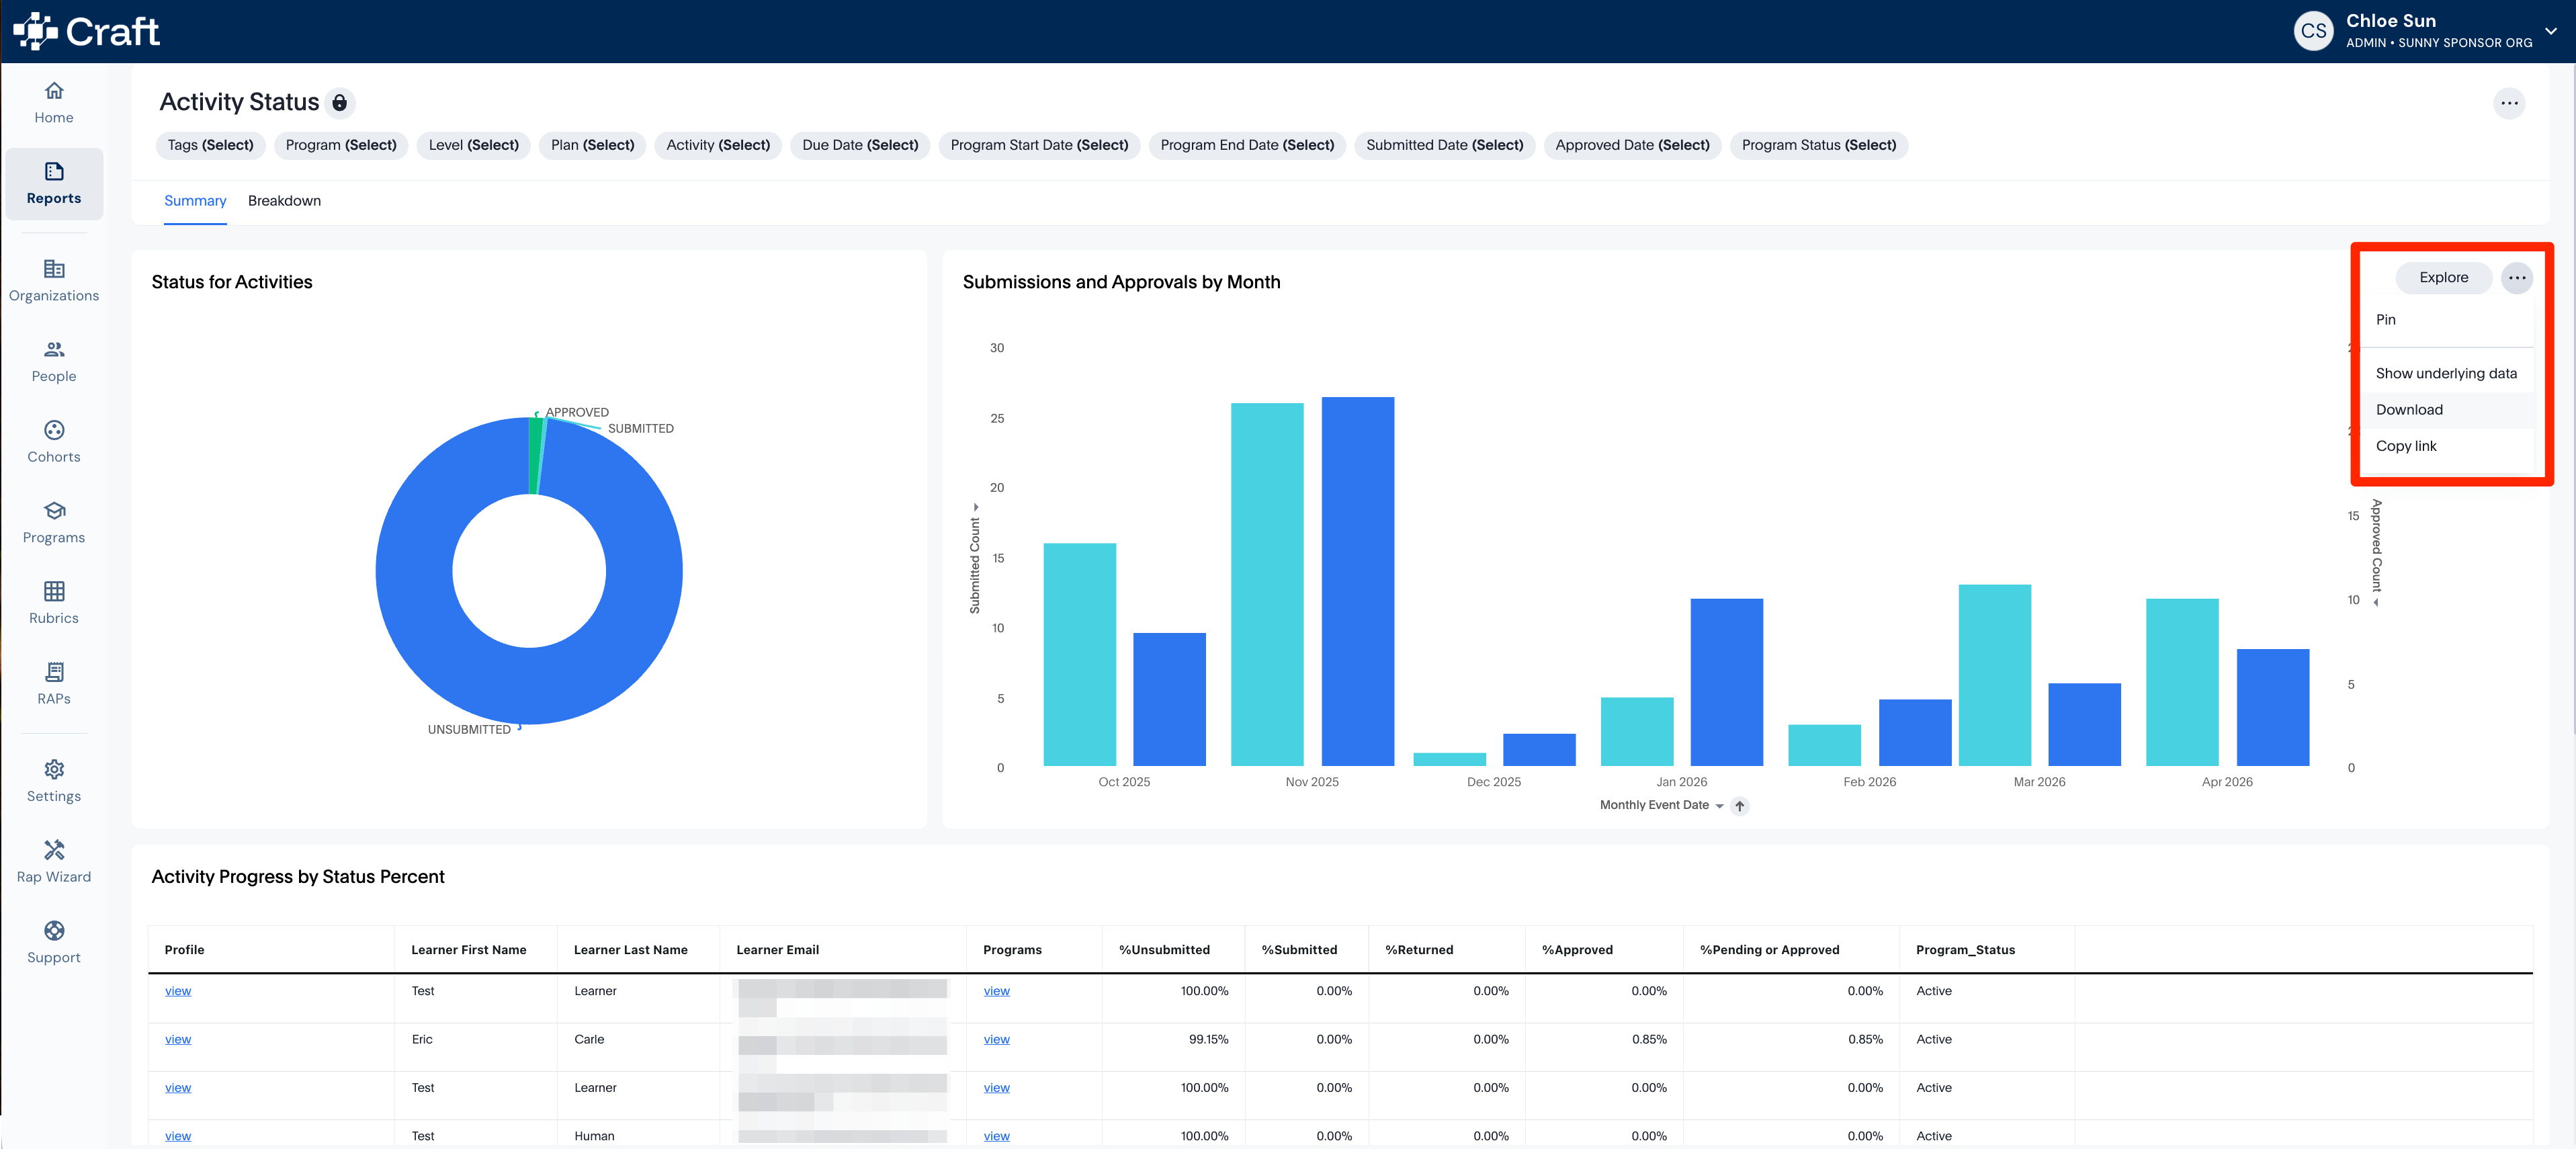
Task: Launch Rap Wizard tool icon
Action: pos(54,850)
